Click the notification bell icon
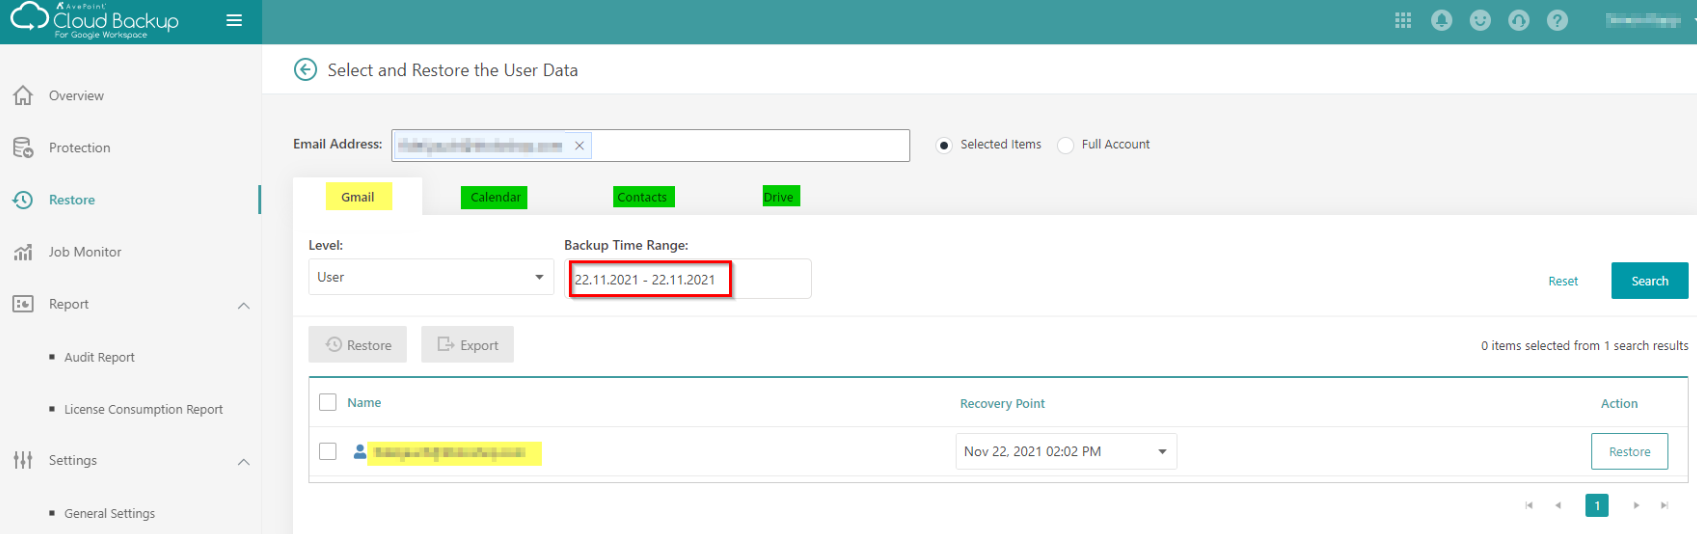Screen dimensions: 1697x534 pos(1441,21)
